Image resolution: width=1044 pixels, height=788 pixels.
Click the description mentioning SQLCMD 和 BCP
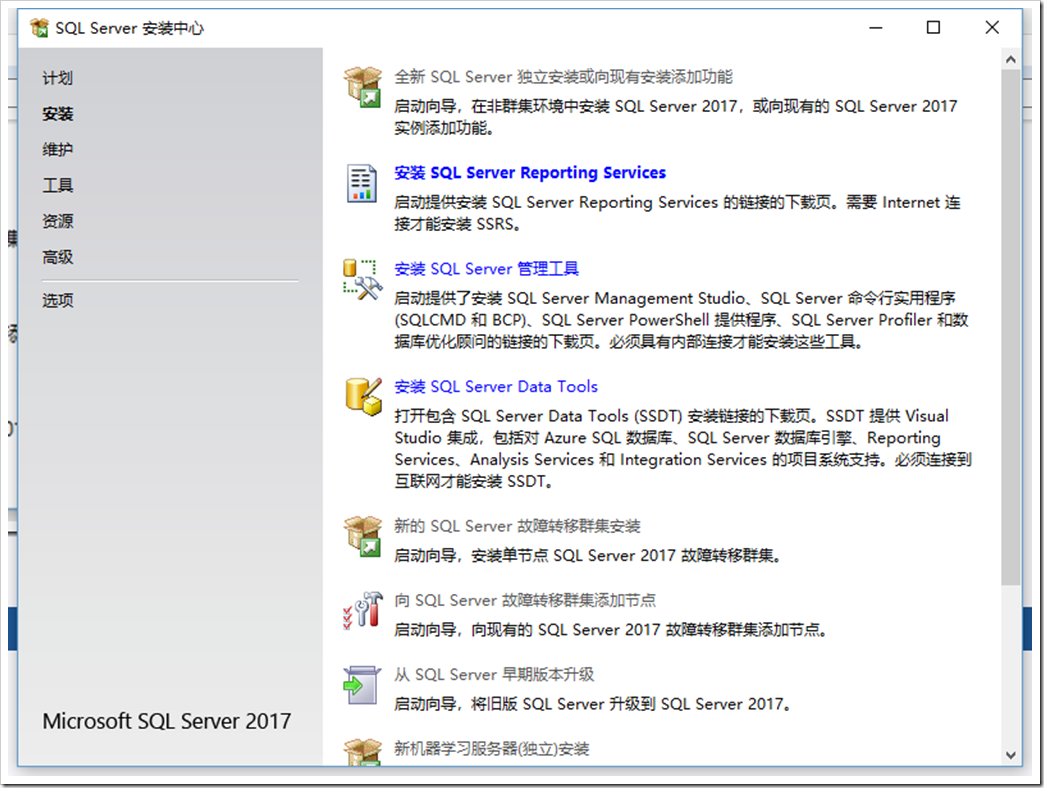tap(681, 320)
